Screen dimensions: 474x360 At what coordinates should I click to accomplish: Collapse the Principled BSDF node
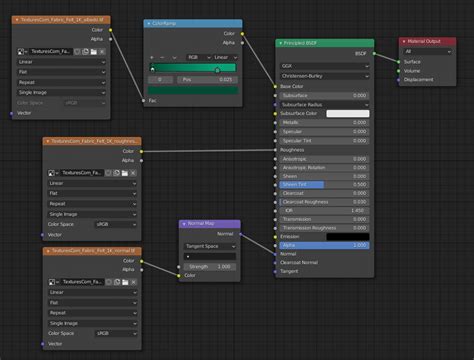(280, 43)
